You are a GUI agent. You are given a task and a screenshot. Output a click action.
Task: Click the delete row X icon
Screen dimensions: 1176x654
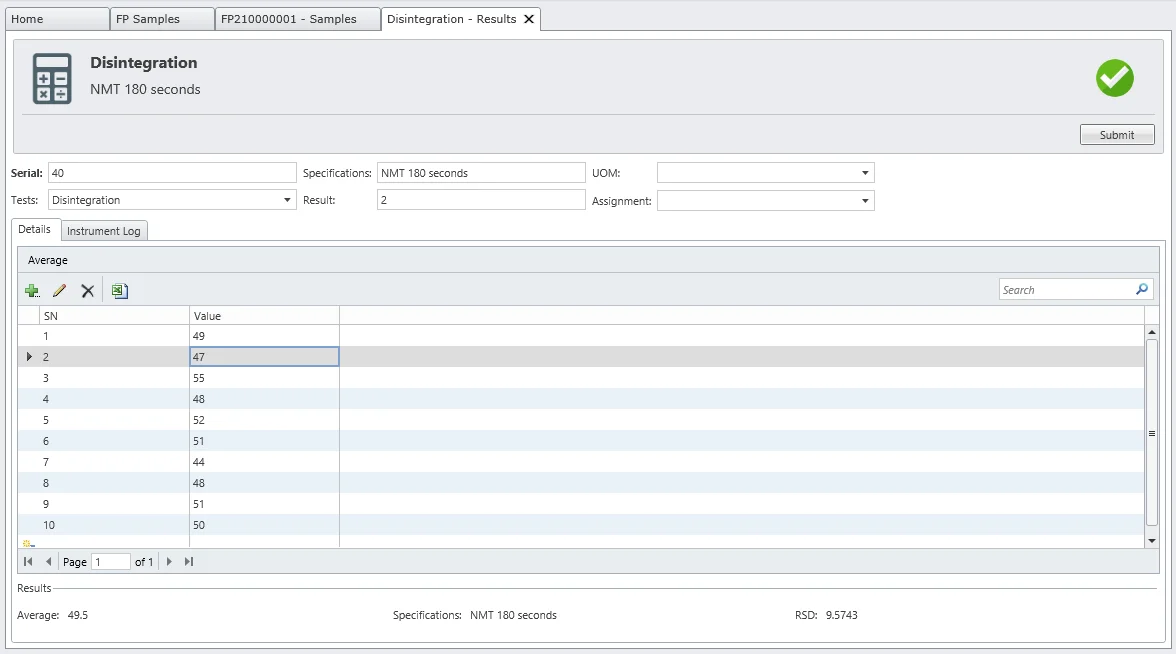(87, 291)
